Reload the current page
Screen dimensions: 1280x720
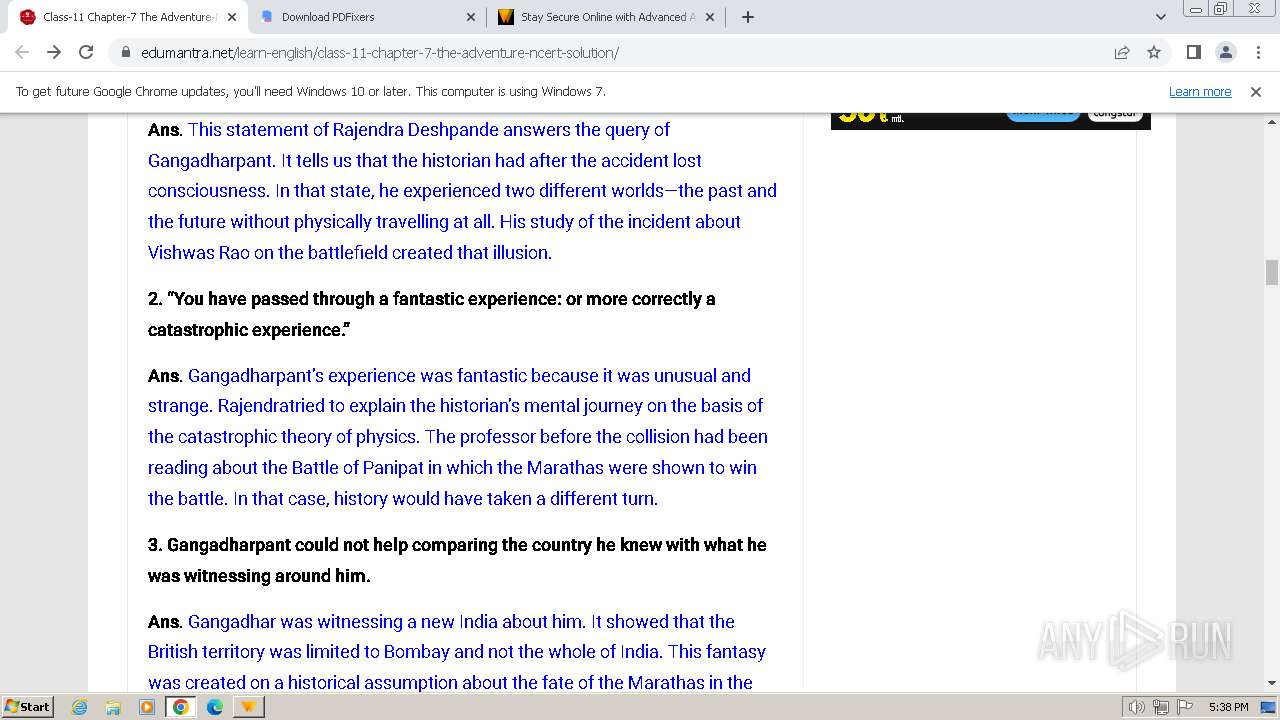[x=86, y=52]
